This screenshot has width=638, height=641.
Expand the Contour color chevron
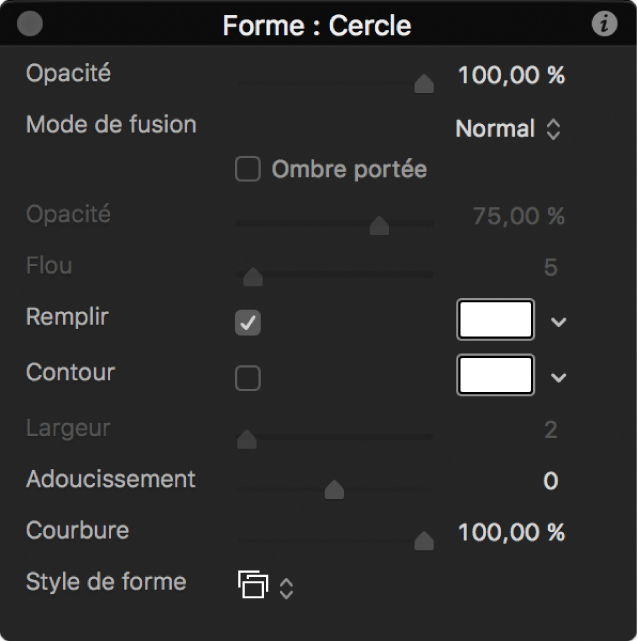tap(559, 377)
